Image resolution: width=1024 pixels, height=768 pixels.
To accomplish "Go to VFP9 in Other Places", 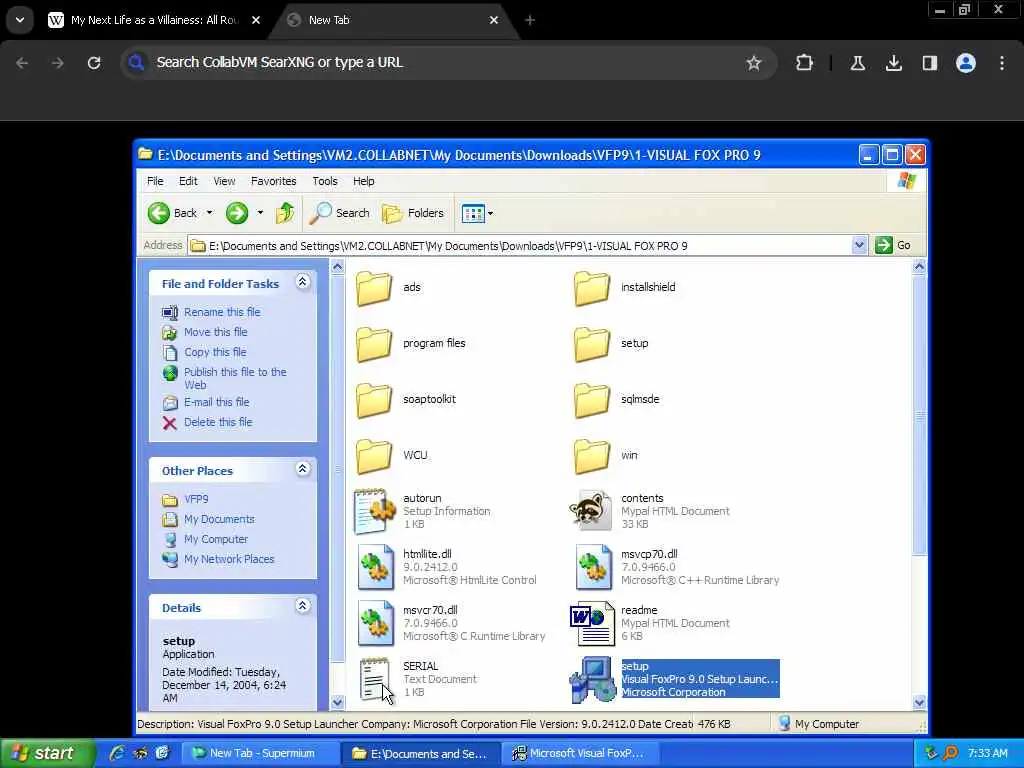I will tap(196, 499).
